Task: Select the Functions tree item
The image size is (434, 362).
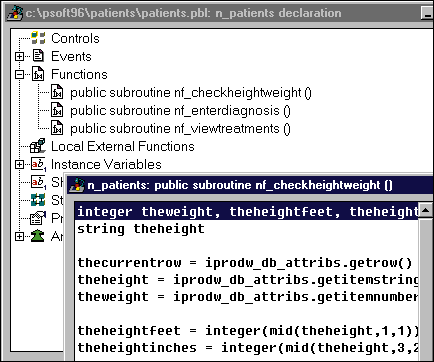Action: (79, 74)
